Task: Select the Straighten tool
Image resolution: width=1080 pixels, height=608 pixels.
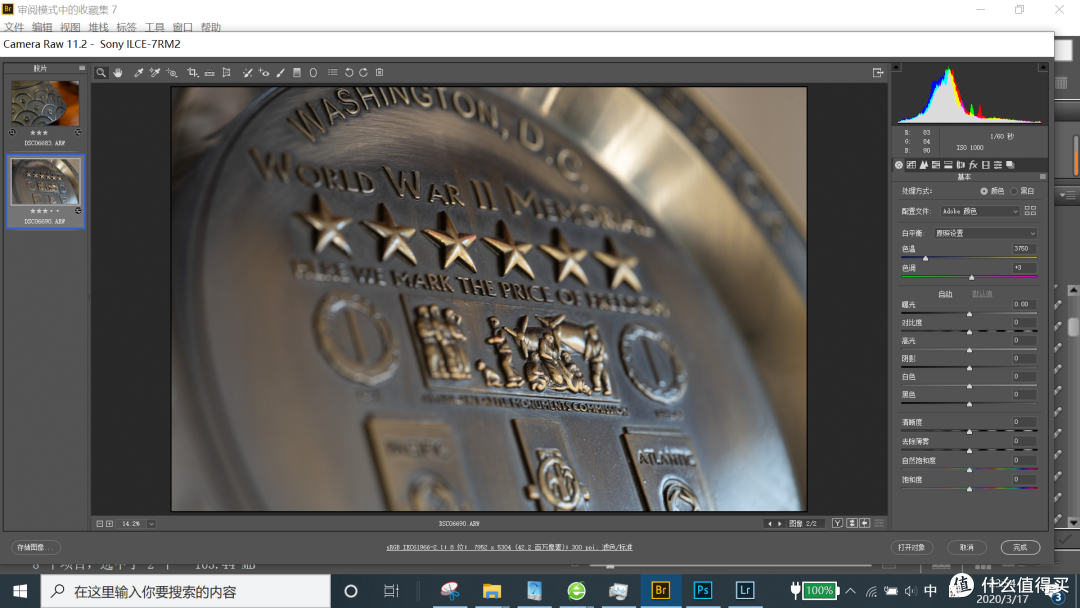Action: tap(209, 73)
